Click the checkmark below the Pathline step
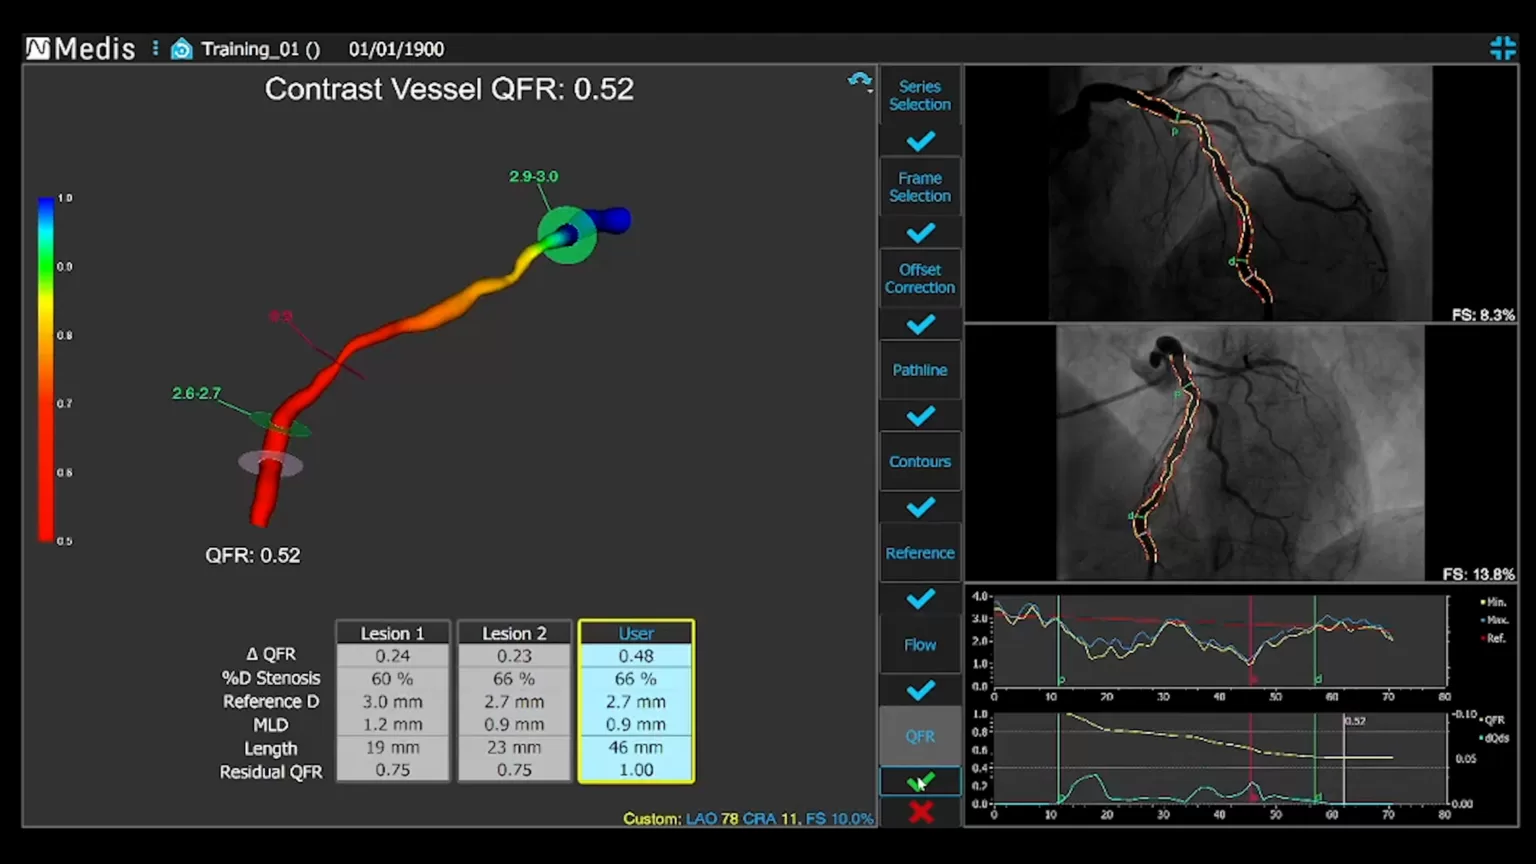Screen dimensions: 1536x864 920,416
